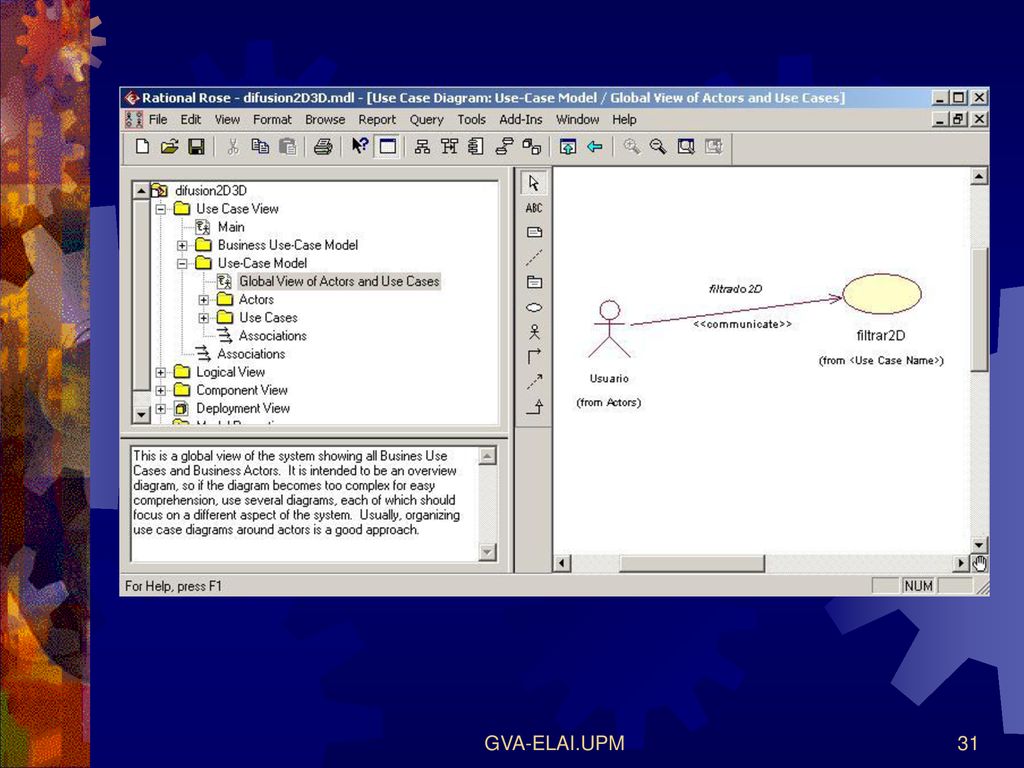Image resolution: width=1024 pixels, height=768 pixels.
Task: Expand the Deployment View node
Action: [161, 409]
